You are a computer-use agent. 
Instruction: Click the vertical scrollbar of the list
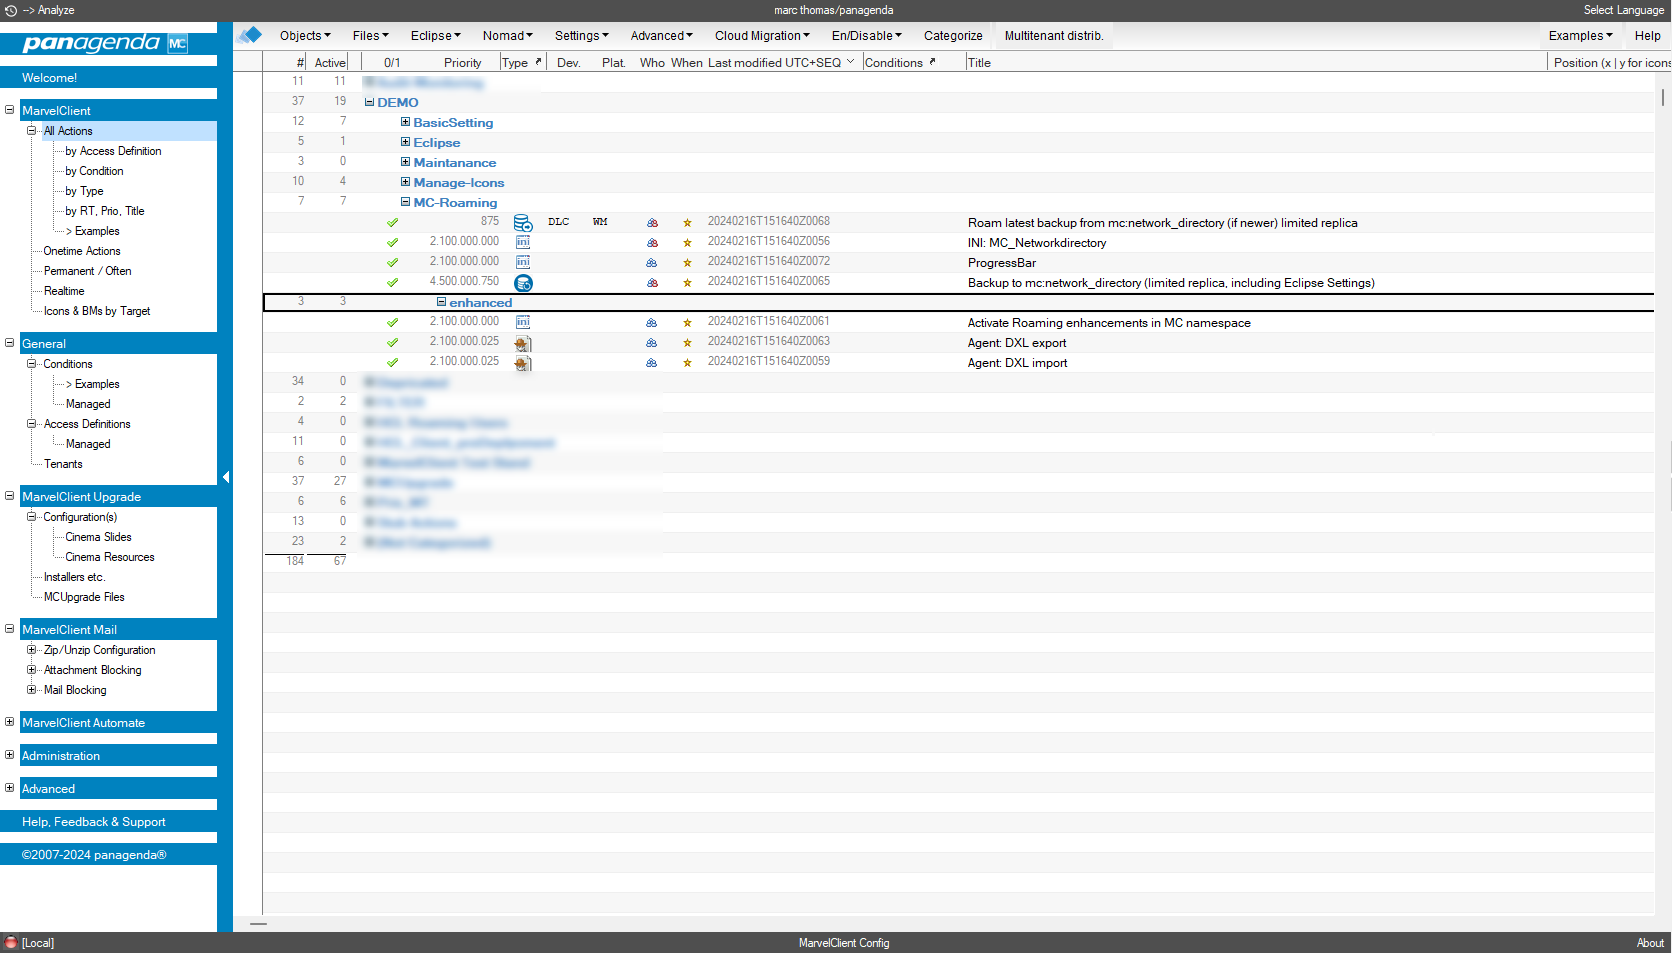(1663, 97)
